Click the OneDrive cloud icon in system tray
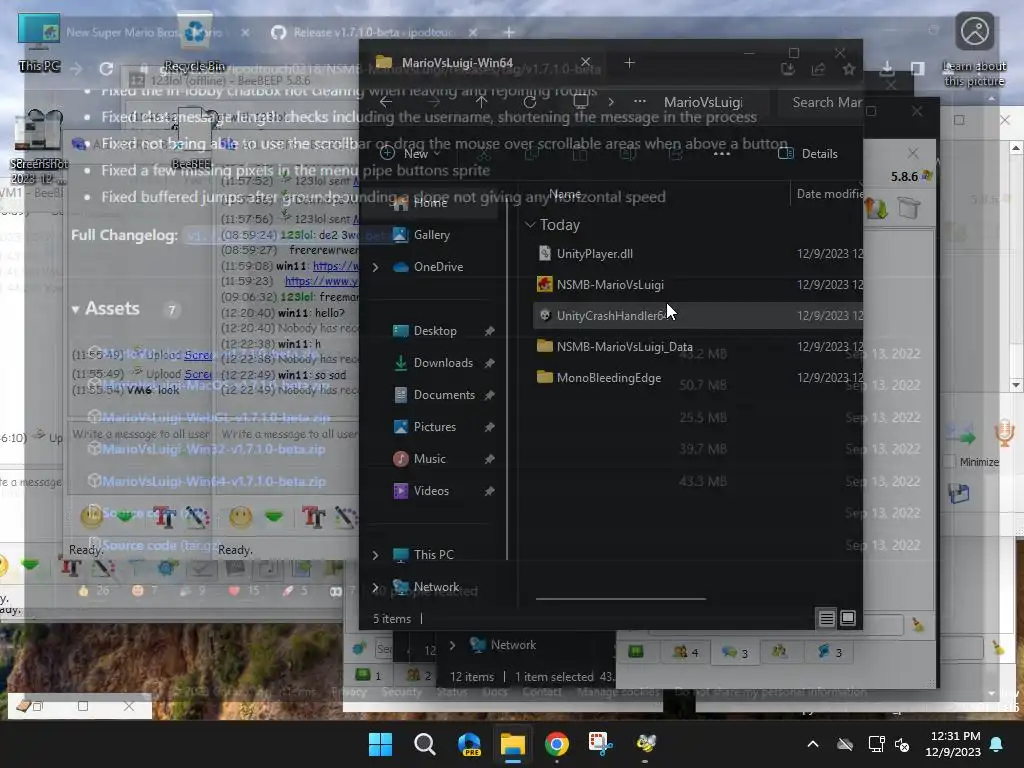The image size is (1024, 768). (845, 744)
